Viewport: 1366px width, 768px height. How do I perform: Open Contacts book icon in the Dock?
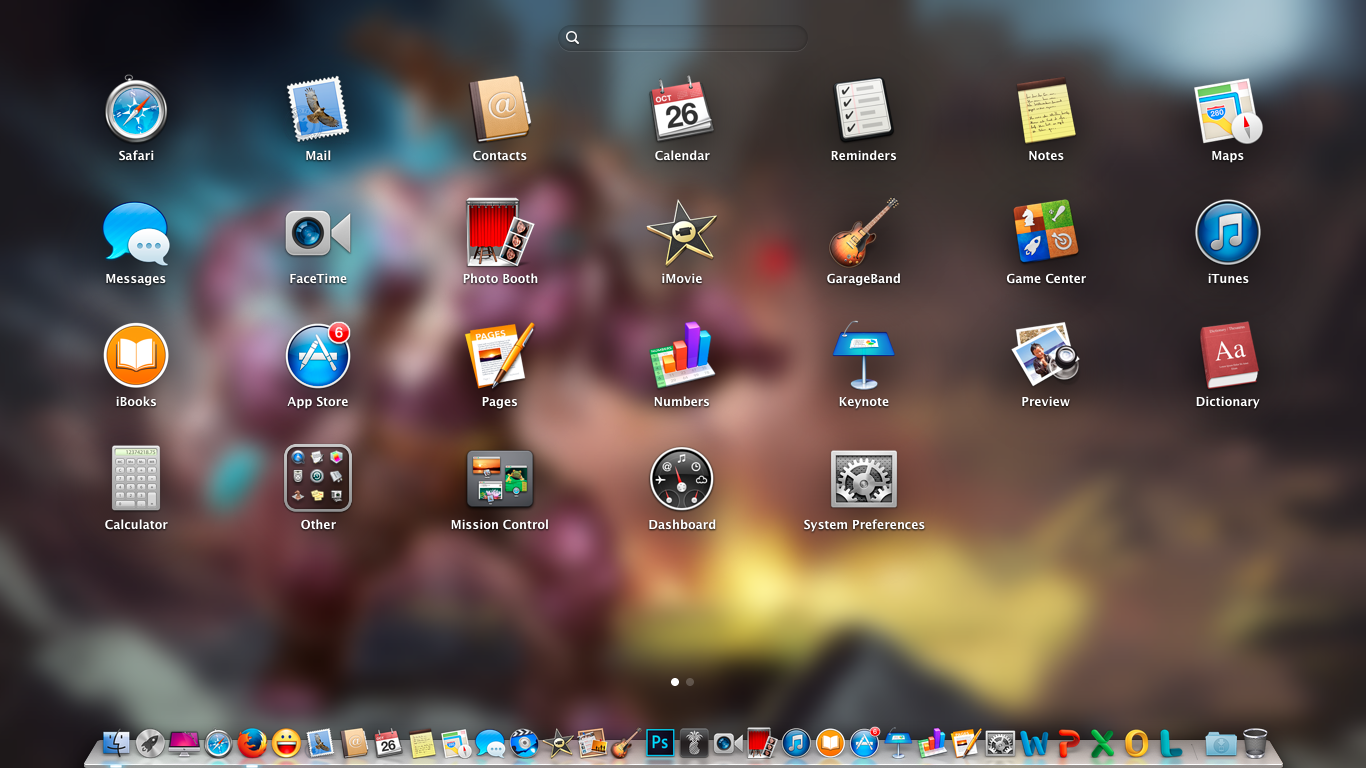354,743
